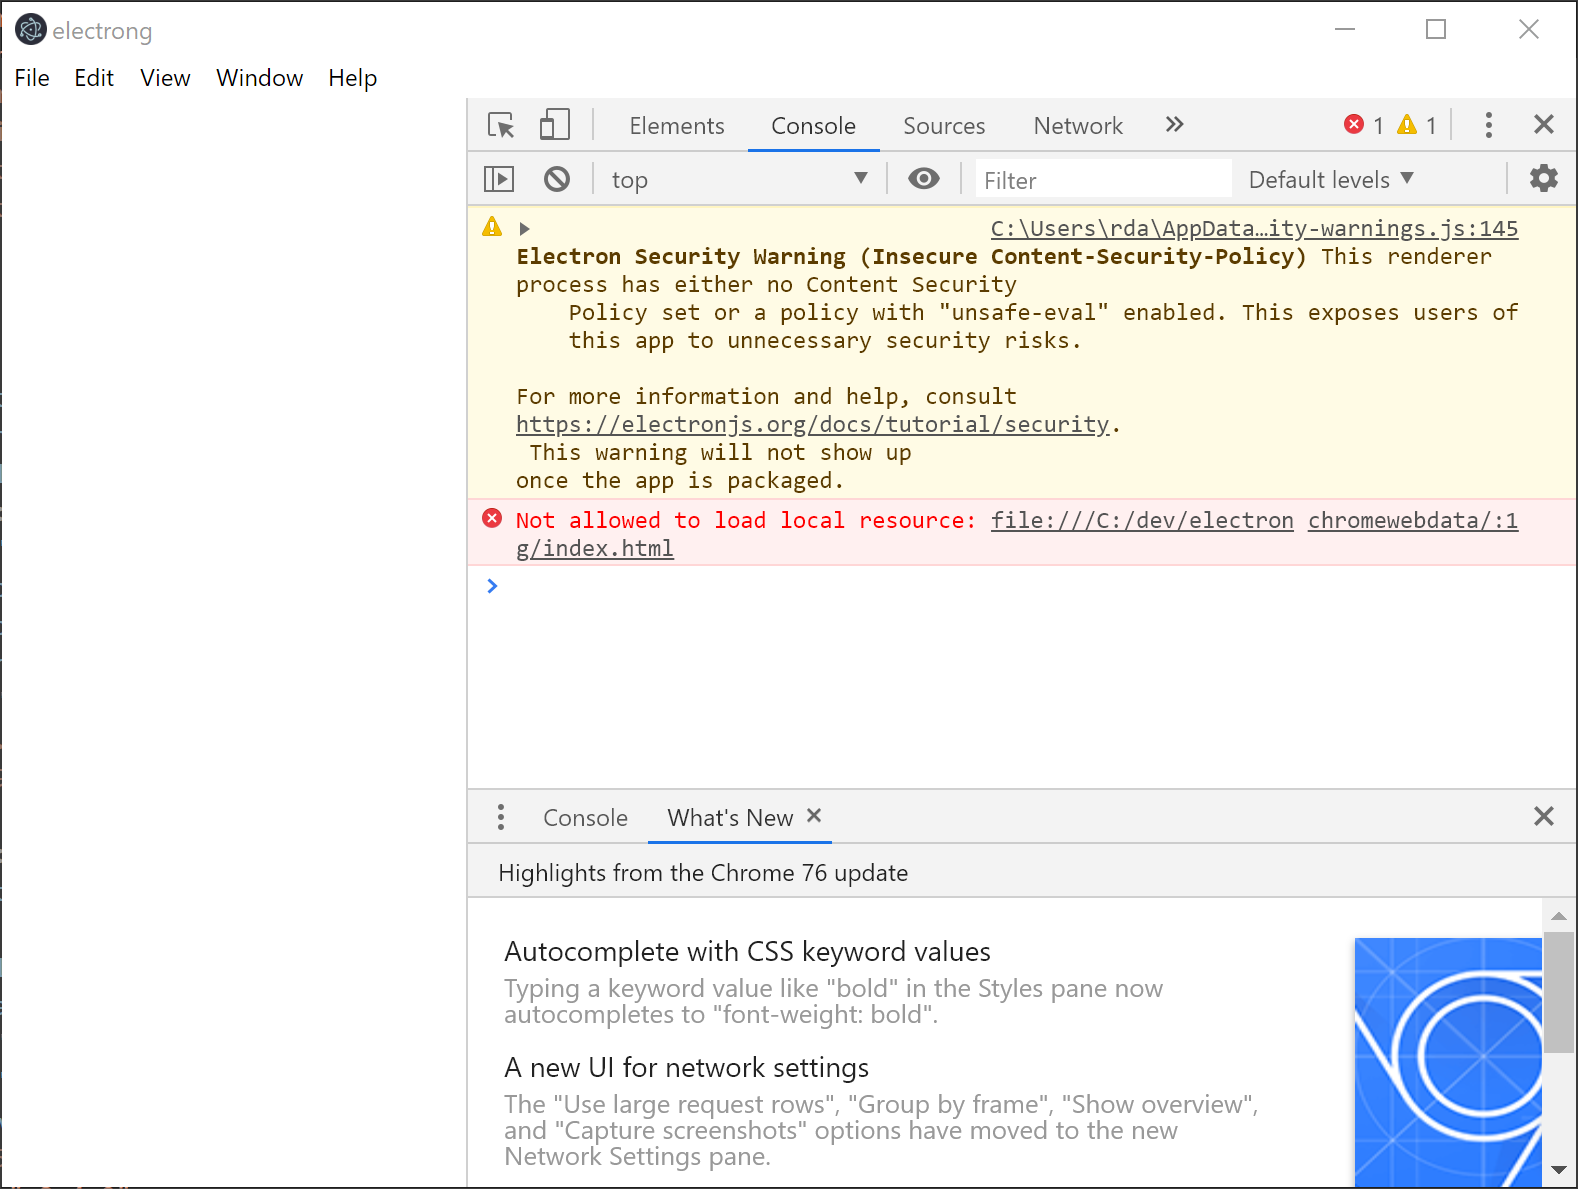Open the Default levels dropdown
1578x1189 pixels.
(x=1331, y=180)
